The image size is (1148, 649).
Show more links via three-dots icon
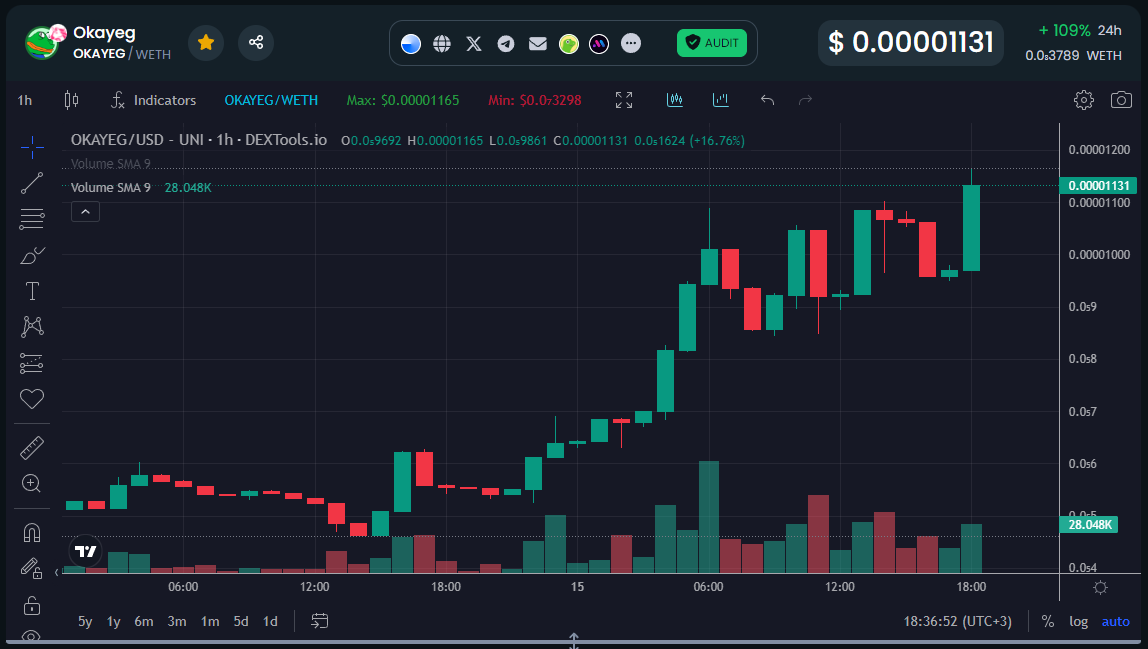pos(630,43)
